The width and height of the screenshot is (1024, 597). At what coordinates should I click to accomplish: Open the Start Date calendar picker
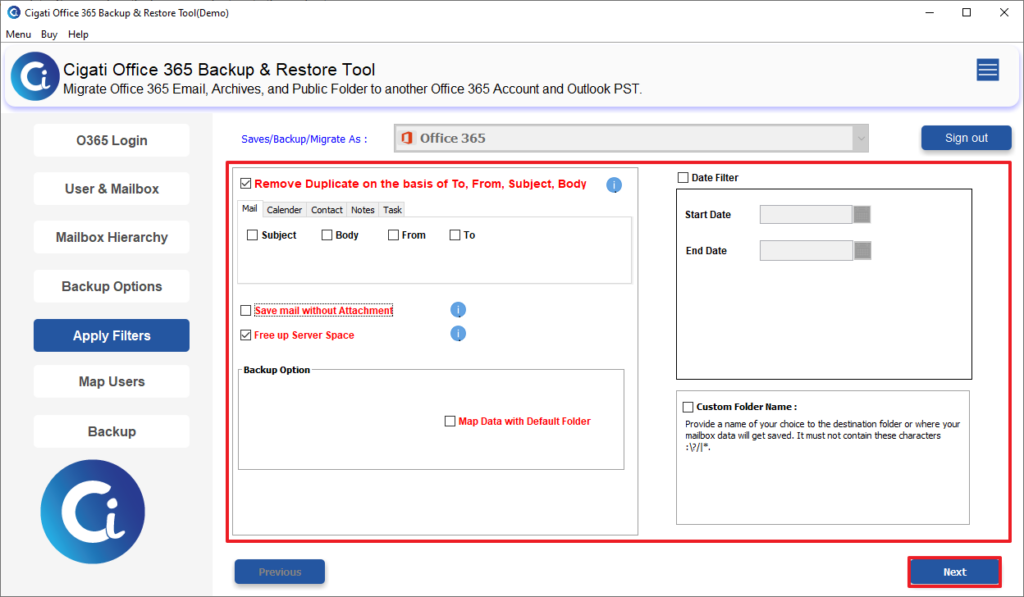point(862,214)
